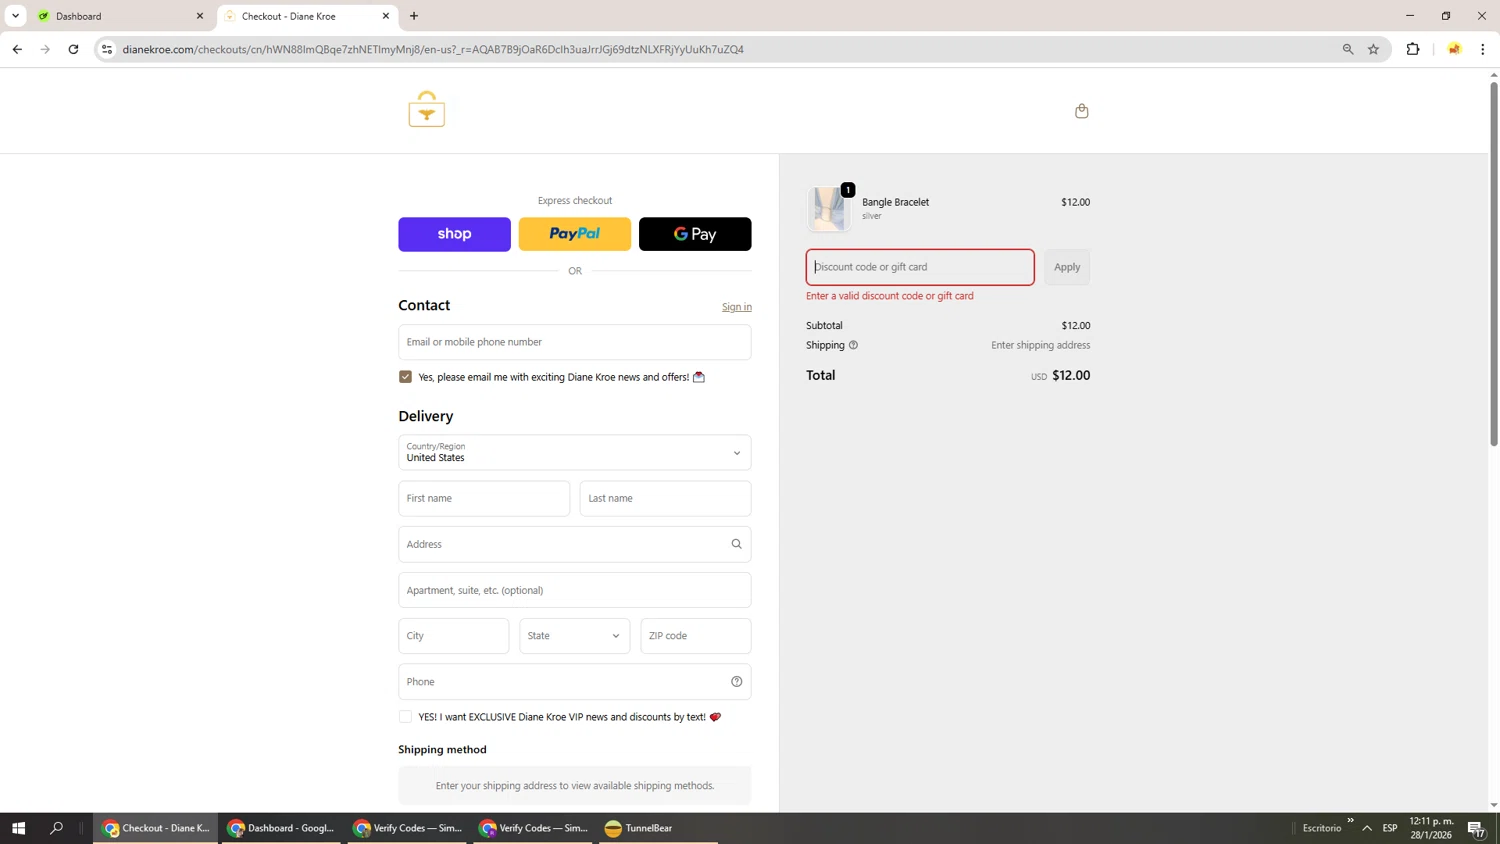The image size is (1500, 844).
Task: Open a new browser tab
Action: point(414,16)
